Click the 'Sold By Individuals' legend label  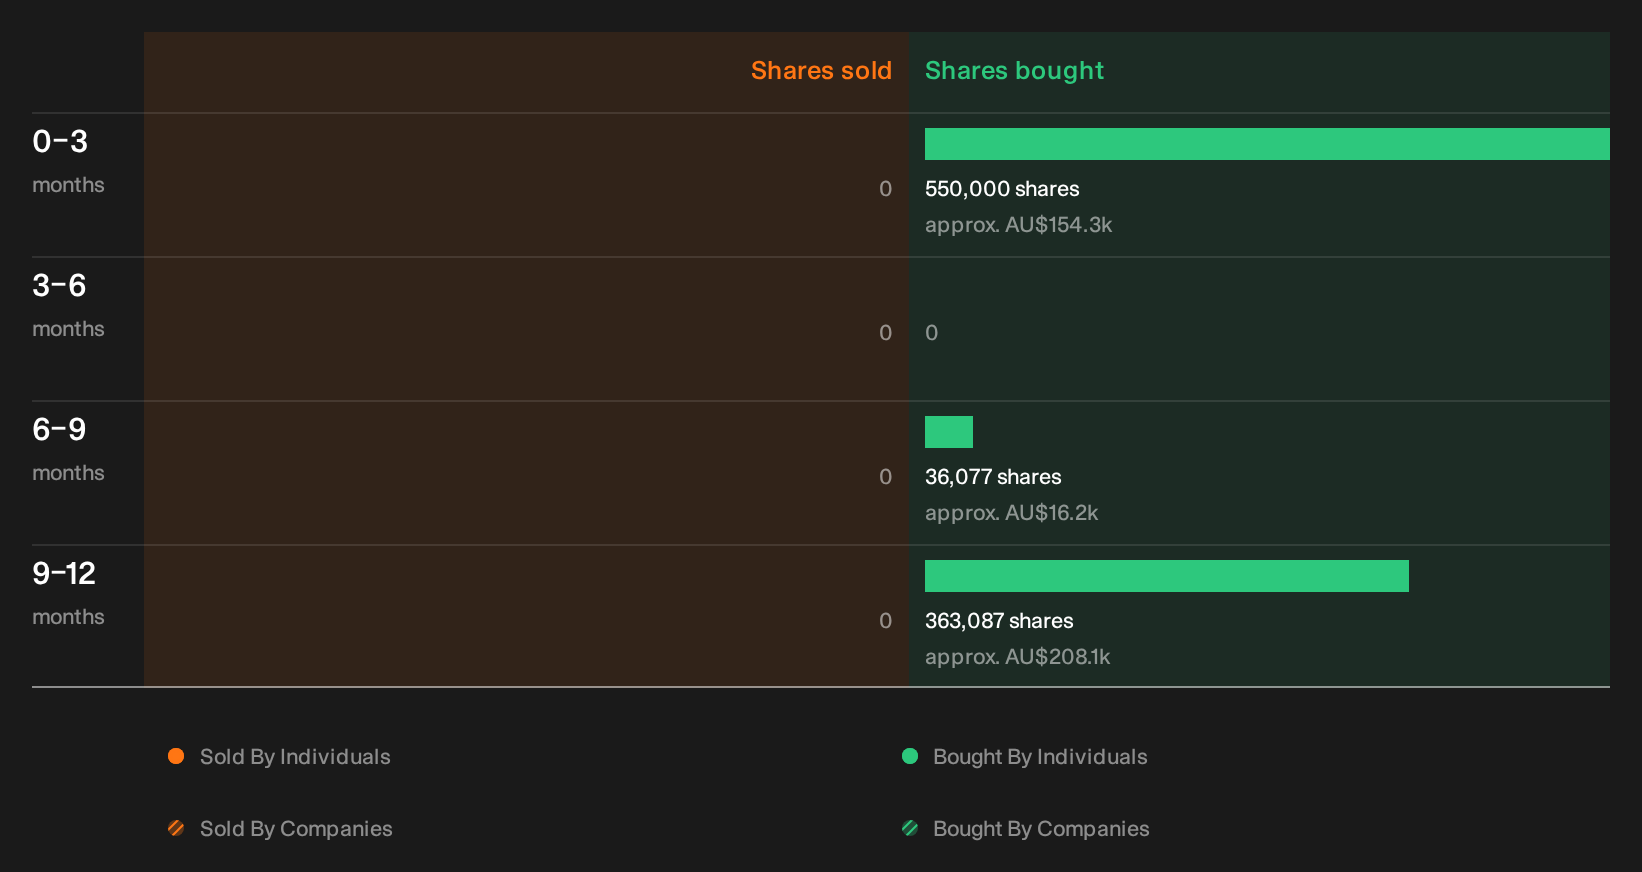click(295, 757)
